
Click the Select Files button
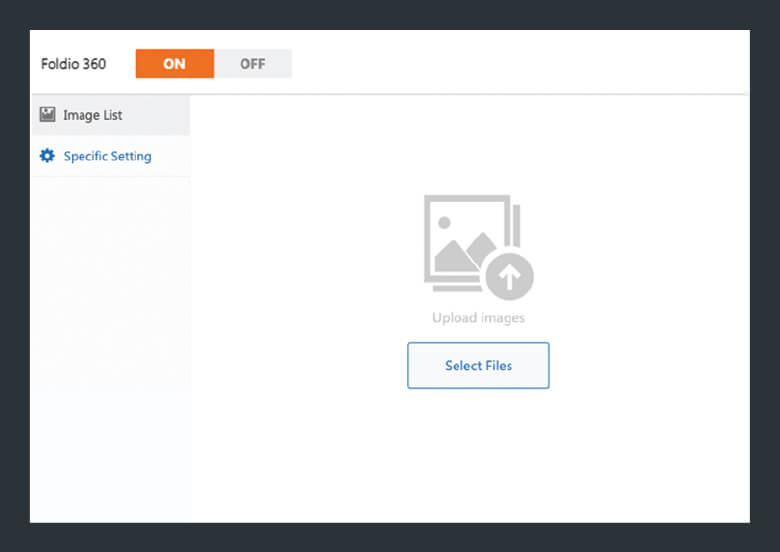click(x=478, y=366)
